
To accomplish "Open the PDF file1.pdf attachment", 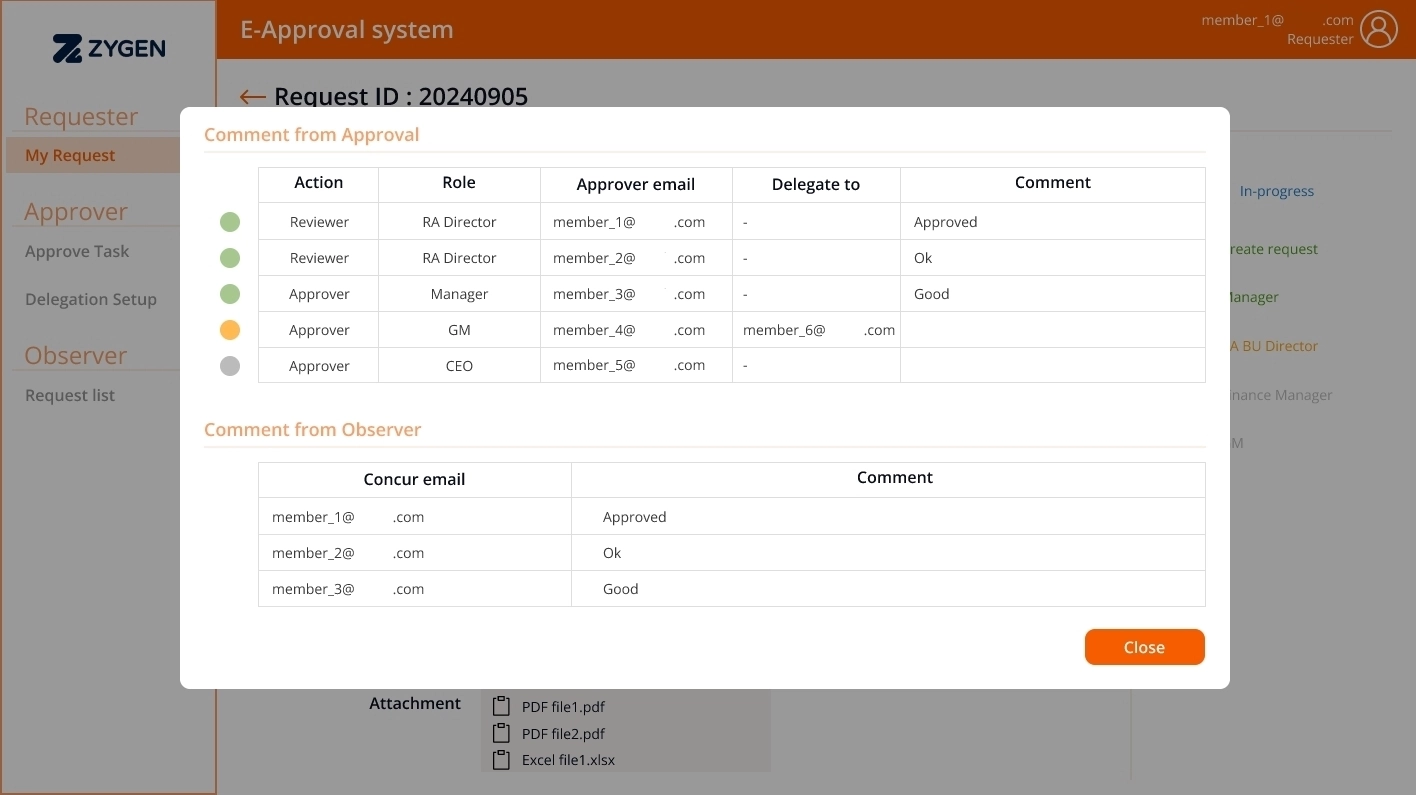I will tap(563, 707).
